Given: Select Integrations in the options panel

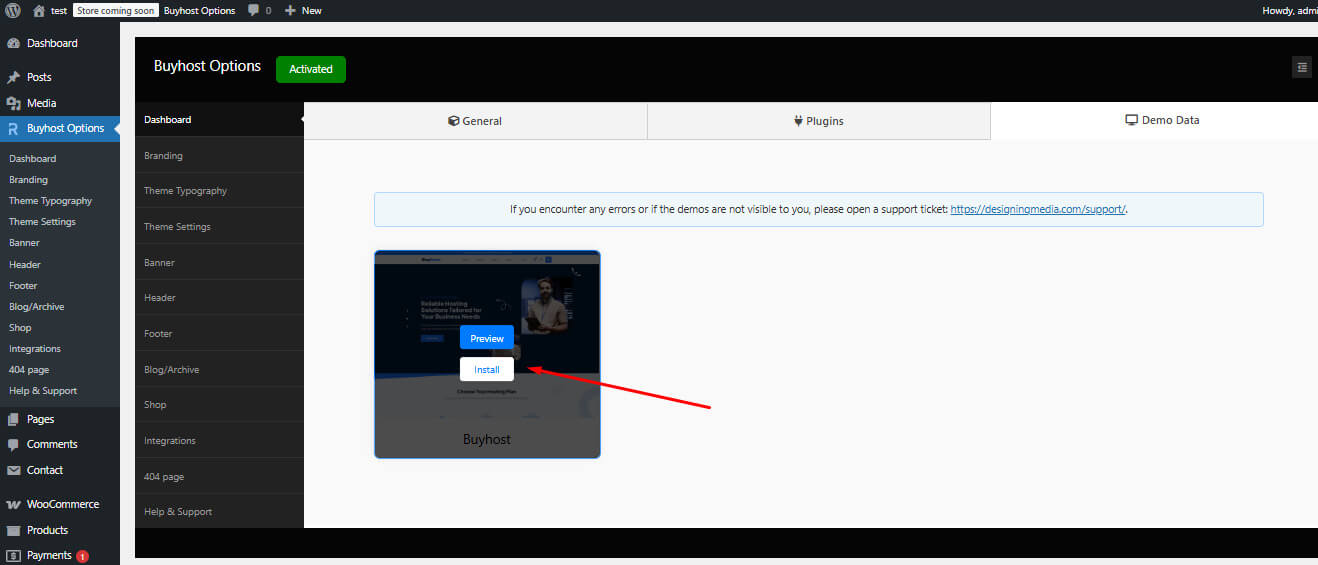Looking at the screenshot, I should pyautogui.click(x=219, y=440).
